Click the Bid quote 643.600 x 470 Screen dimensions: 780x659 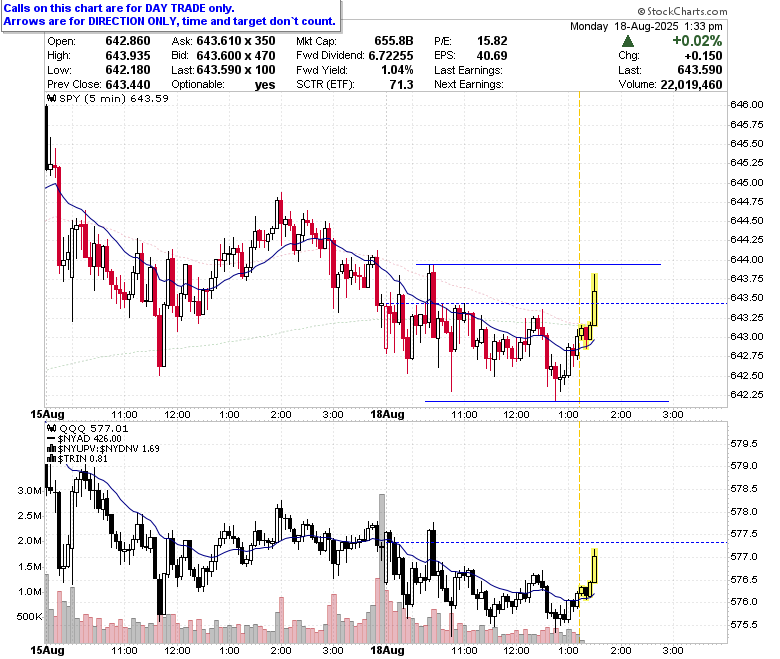click(236, 55)
